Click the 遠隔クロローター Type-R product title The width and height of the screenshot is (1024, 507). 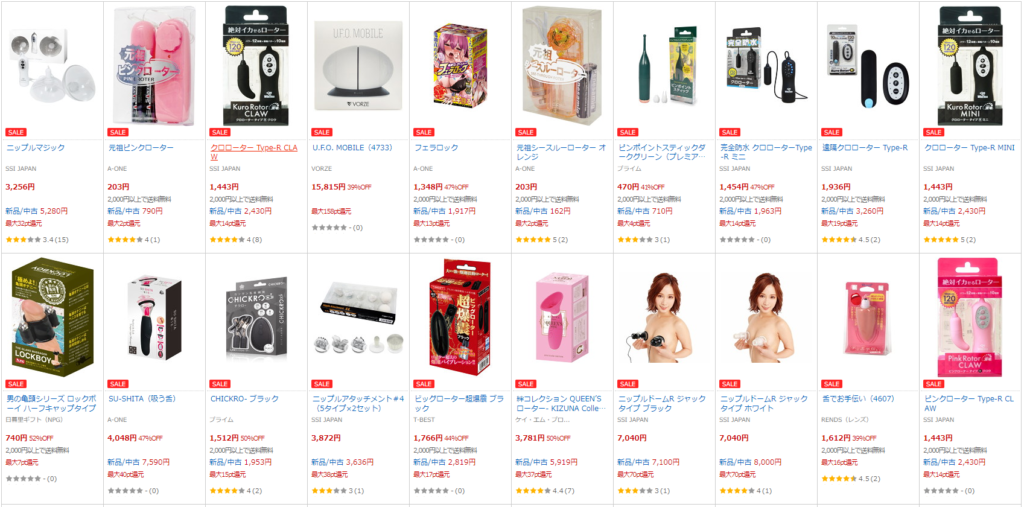tap(865, 148)
